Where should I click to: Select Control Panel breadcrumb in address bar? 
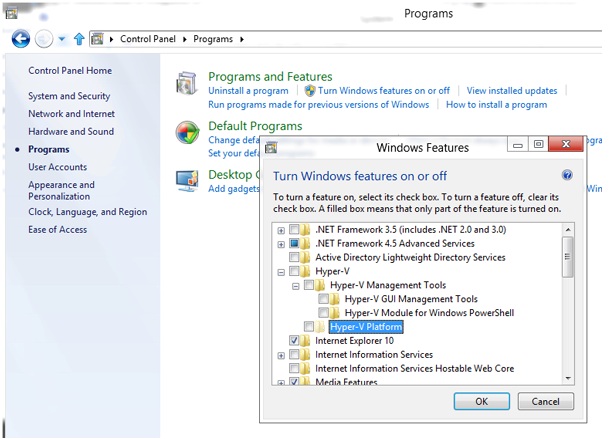(148, 39)
